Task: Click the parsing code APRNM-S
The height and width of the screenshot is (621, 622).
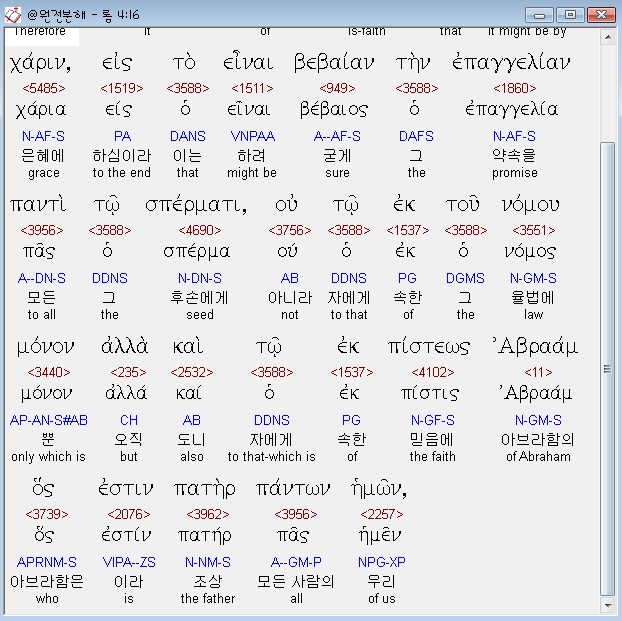Action: coord(47,562)
